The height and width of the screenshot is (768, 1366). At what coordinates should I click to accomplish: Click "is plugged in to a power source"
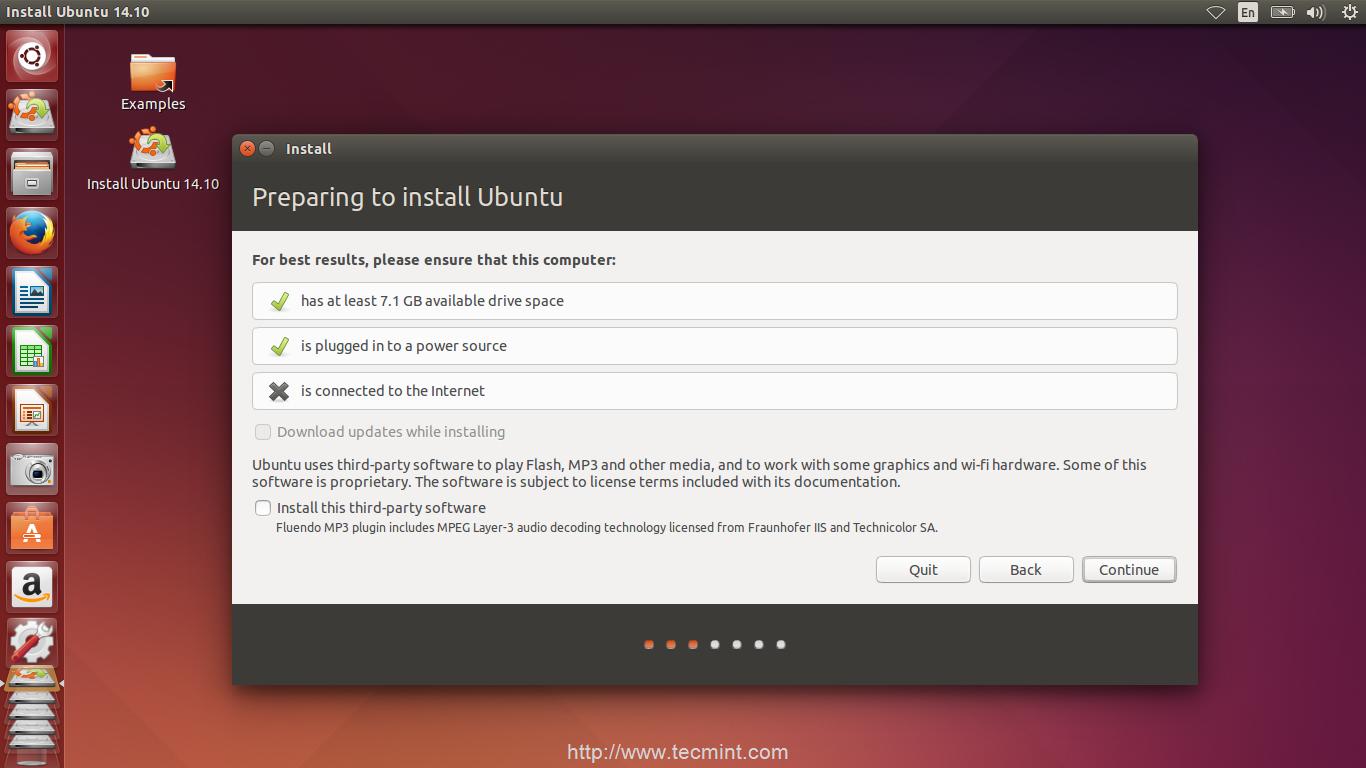coord(404,346)
